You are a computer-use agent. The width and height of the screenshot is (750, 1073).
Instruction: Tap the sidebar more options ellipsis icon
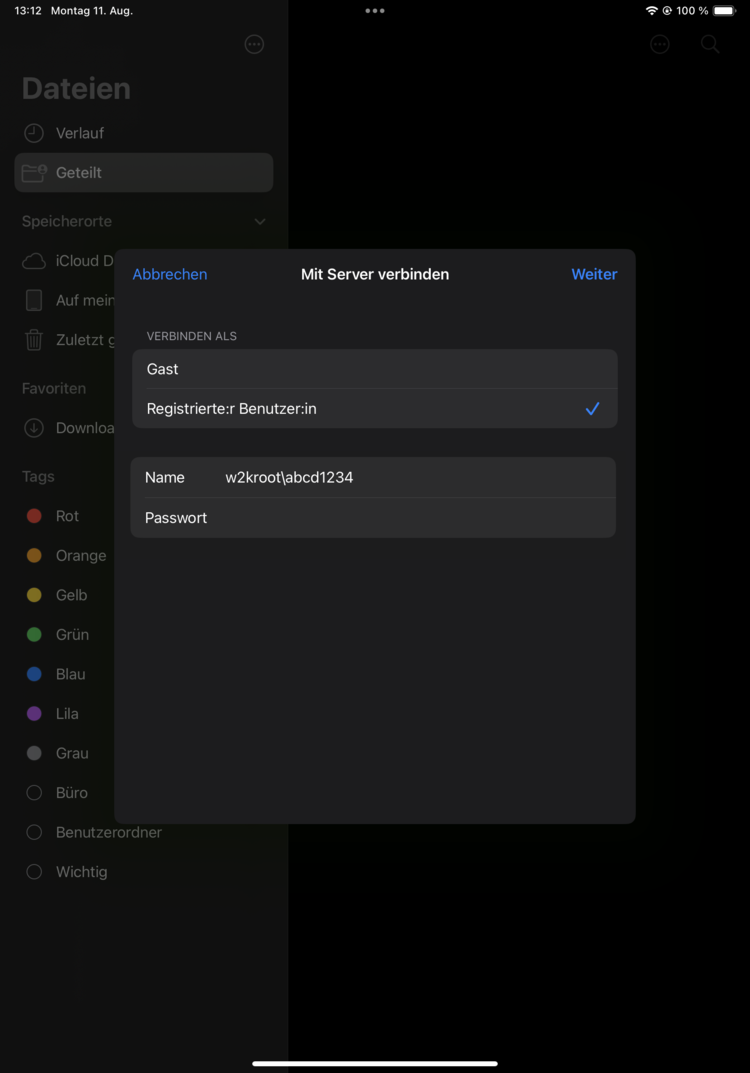[x=254, y=44]
